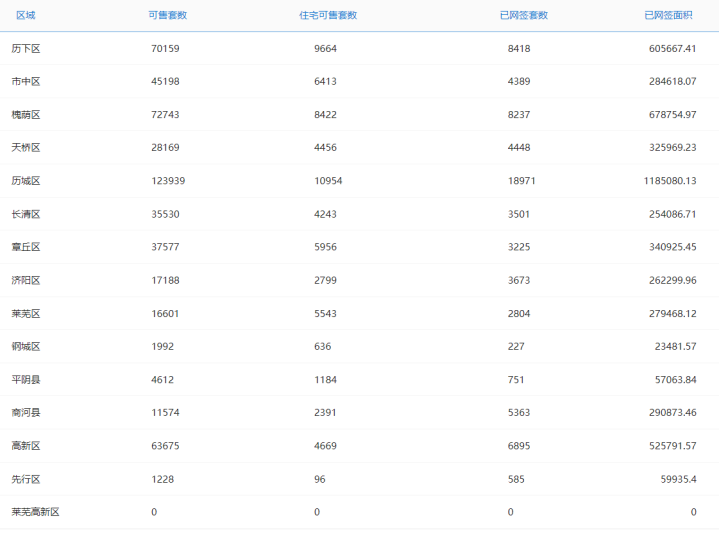Viewport: 719px width, 534px height.
Task: Click signed area 605667.41 for 历下区
Action: (x=673, y=49)
